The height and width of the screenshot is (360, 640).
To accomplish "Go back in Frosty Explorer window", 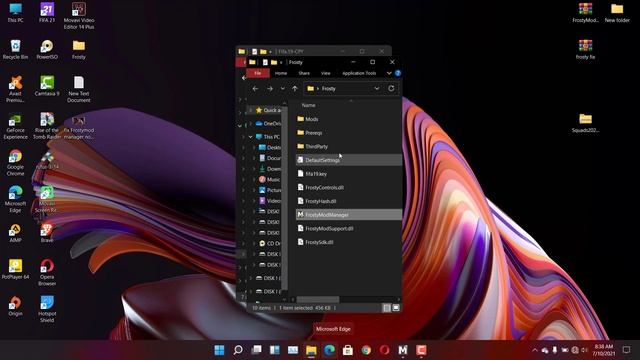I will click(255, 89).
